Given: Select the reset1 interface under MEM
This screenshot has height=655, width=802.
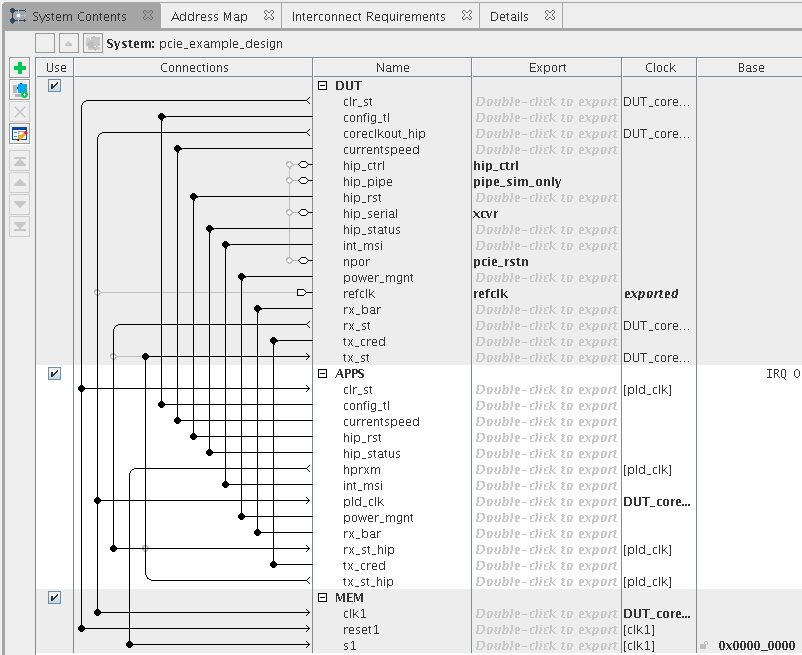Looking at the screenshot, I should pyautogui.click(x=361, y=629).
